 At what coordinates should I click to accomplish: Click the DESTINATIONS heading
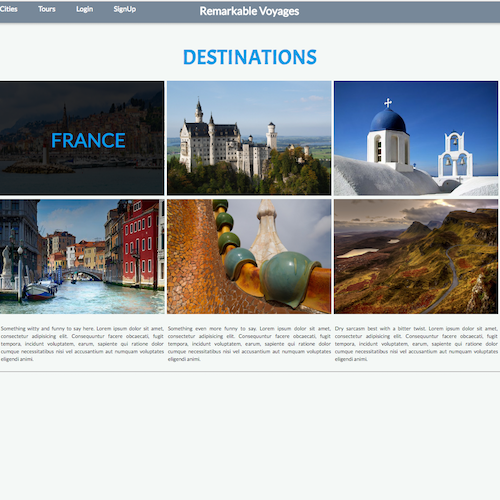pyautogui.click(x=250, y=57)
